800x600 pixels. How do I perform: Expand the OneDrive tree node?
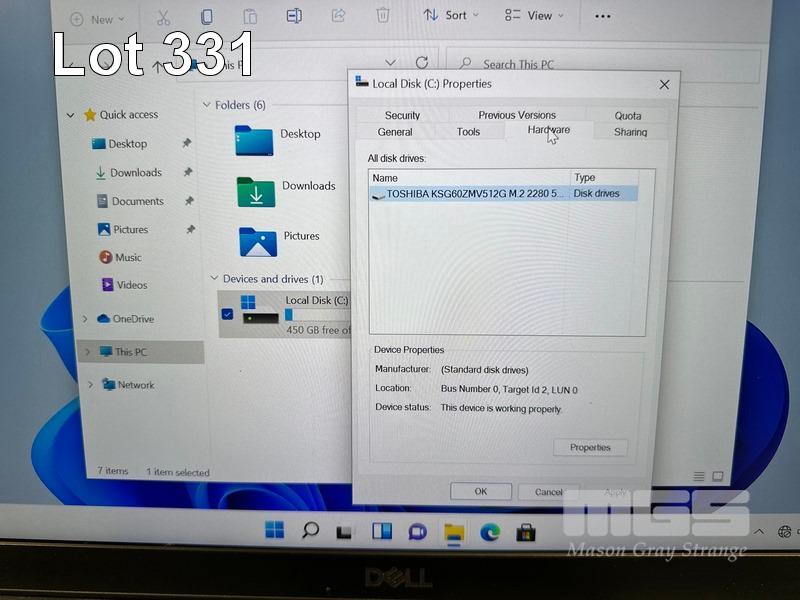coord(85,319)
